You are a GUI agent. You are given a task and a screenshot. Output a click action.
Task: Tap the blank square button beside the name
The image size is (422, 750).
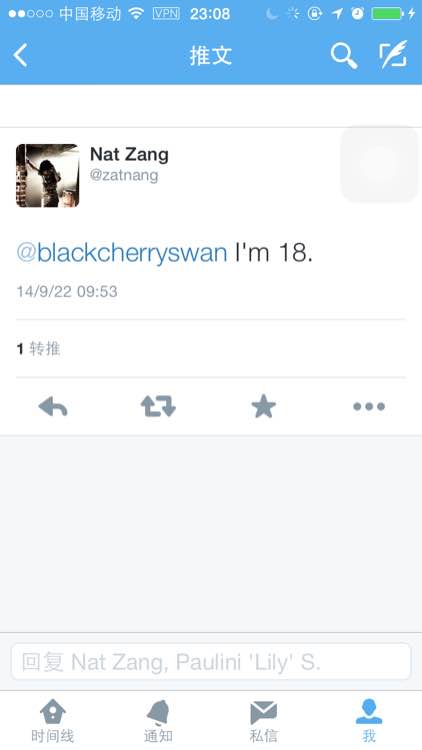[x=380, y=164]
